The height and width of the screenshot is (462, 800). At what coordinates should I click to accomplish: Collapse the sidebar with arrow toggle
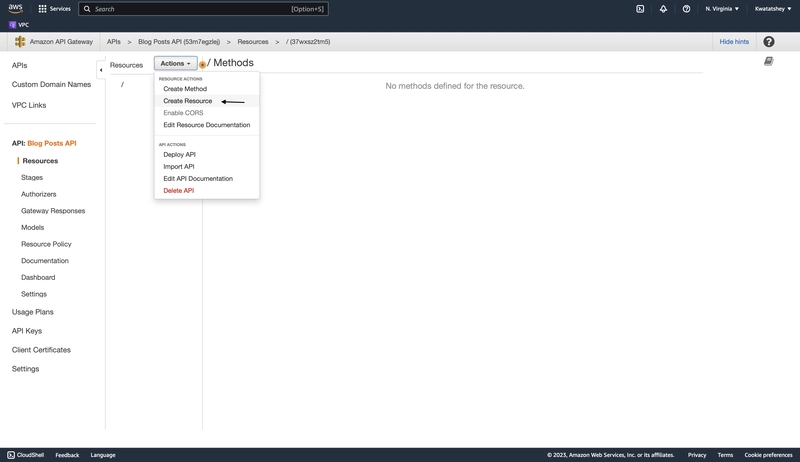pyautogui.click(x=101, y=70)
